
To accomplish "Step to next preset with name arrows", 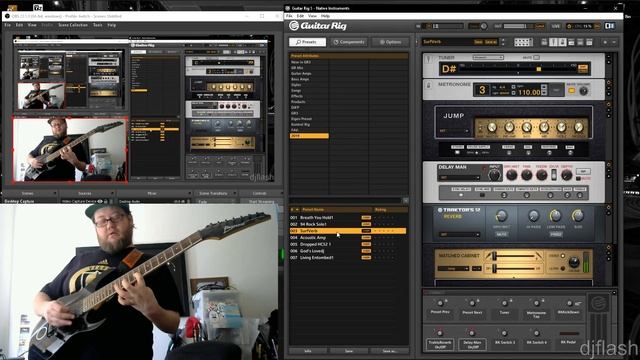I will point(503,44).
